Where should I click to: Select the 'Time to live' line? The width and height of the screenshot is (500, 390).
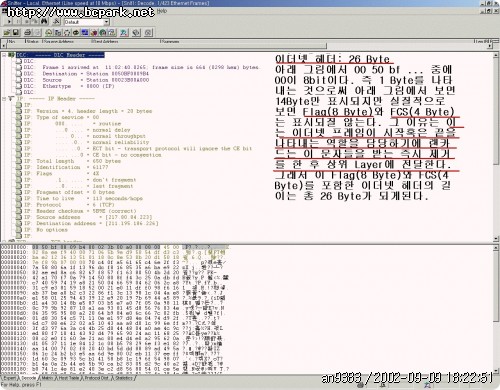84,198
